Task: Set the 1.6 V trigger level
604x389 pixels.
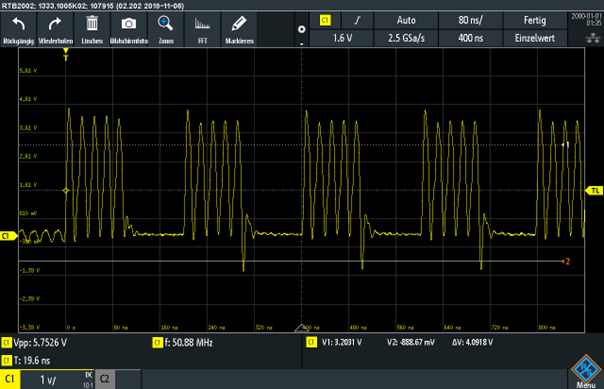Action: point(342,38)
